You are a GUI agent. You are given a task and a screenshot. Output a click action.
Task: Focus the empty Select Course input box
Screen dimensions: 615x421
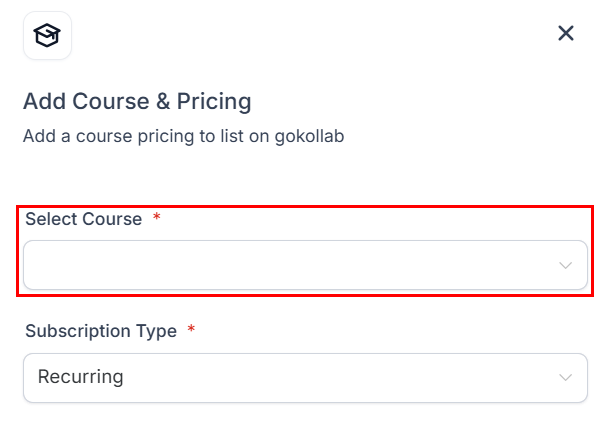click(x=280, y=265)
